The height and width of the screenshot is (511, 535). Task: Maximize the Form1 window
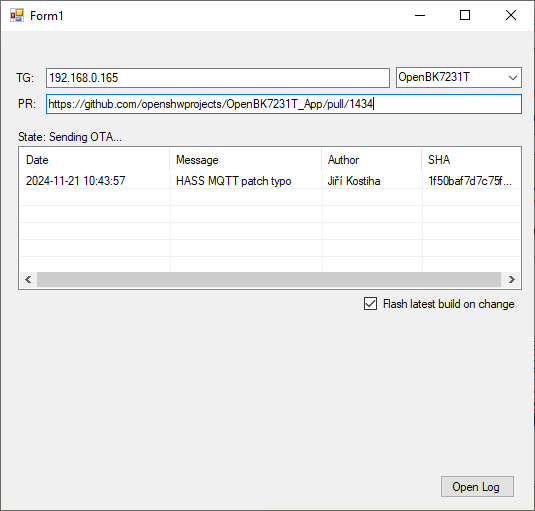pyautogui.click(x=465, y=15)
